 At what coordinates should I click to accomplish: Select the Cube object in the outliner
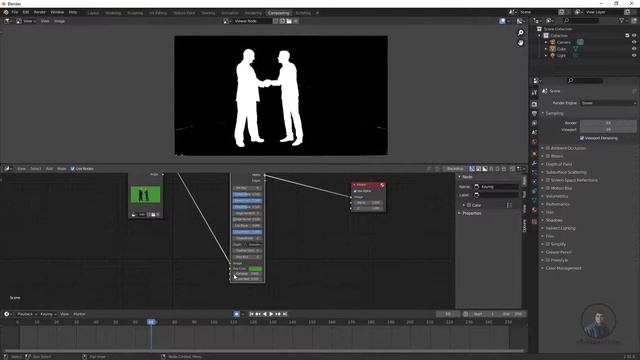(561, 49)
